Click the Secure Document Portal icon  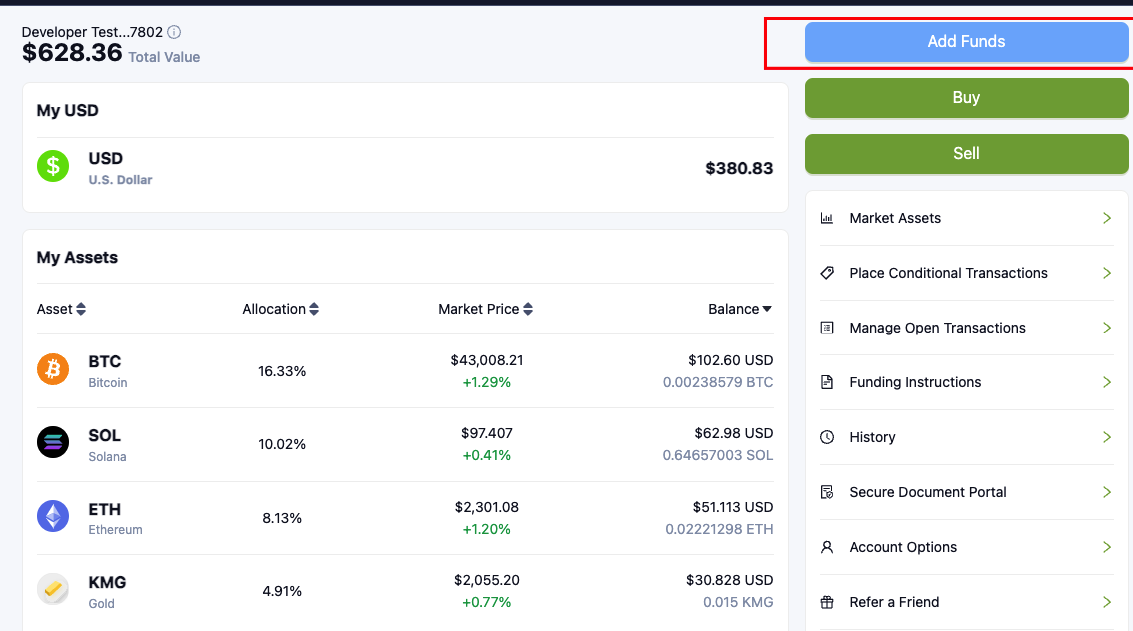[826, 492]
